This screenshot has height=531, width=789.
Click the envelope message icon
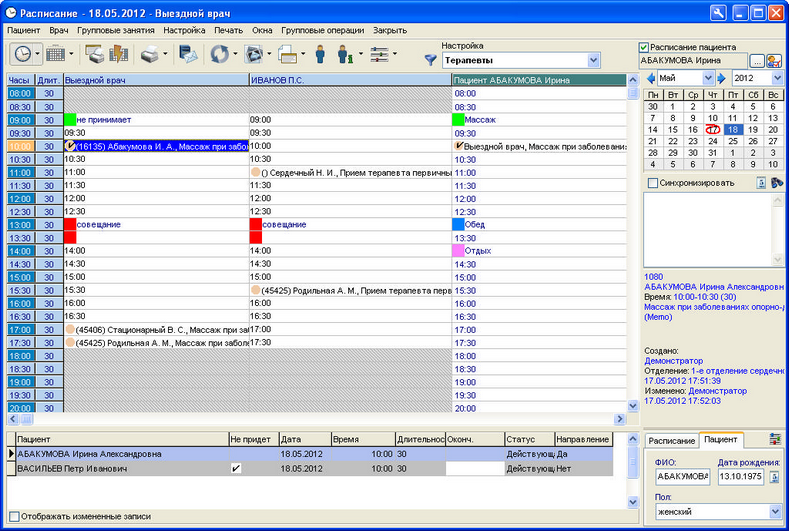[188, 54]
